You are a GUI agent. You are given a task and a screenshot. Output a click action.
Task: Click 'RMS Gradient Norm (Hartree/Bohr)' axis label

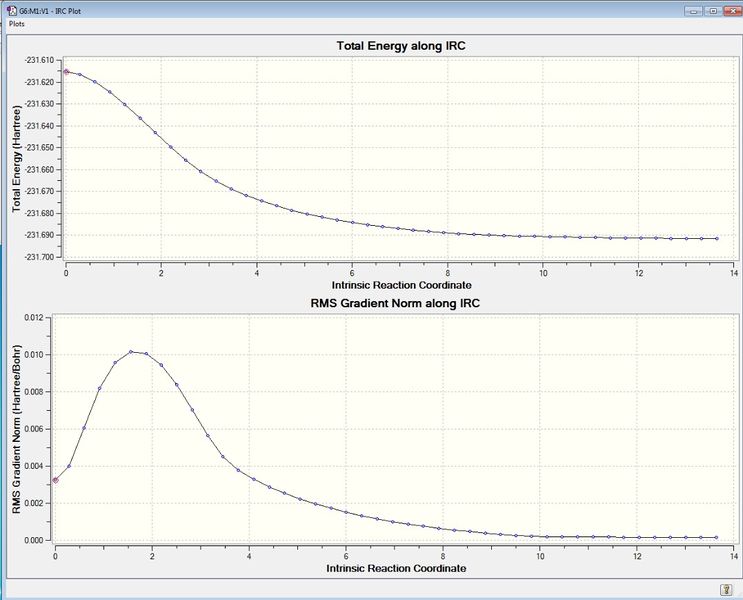tap(16, 429)
